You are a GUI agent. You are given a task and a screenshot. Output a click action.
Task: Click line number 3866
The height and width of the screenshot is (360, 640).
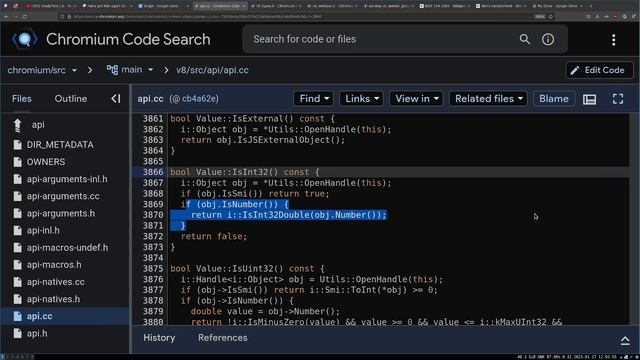coord(153,172)
